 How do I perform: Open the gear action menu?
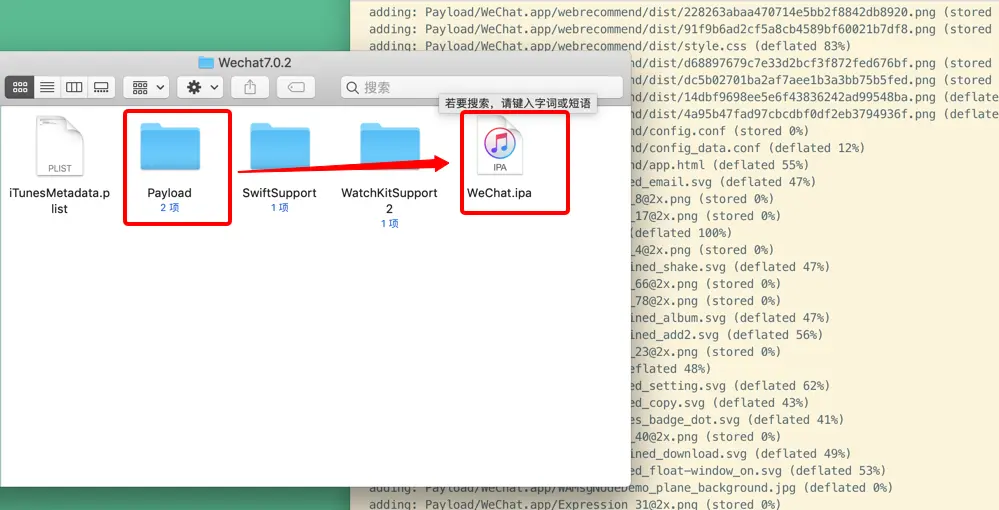tap(200, 87)
